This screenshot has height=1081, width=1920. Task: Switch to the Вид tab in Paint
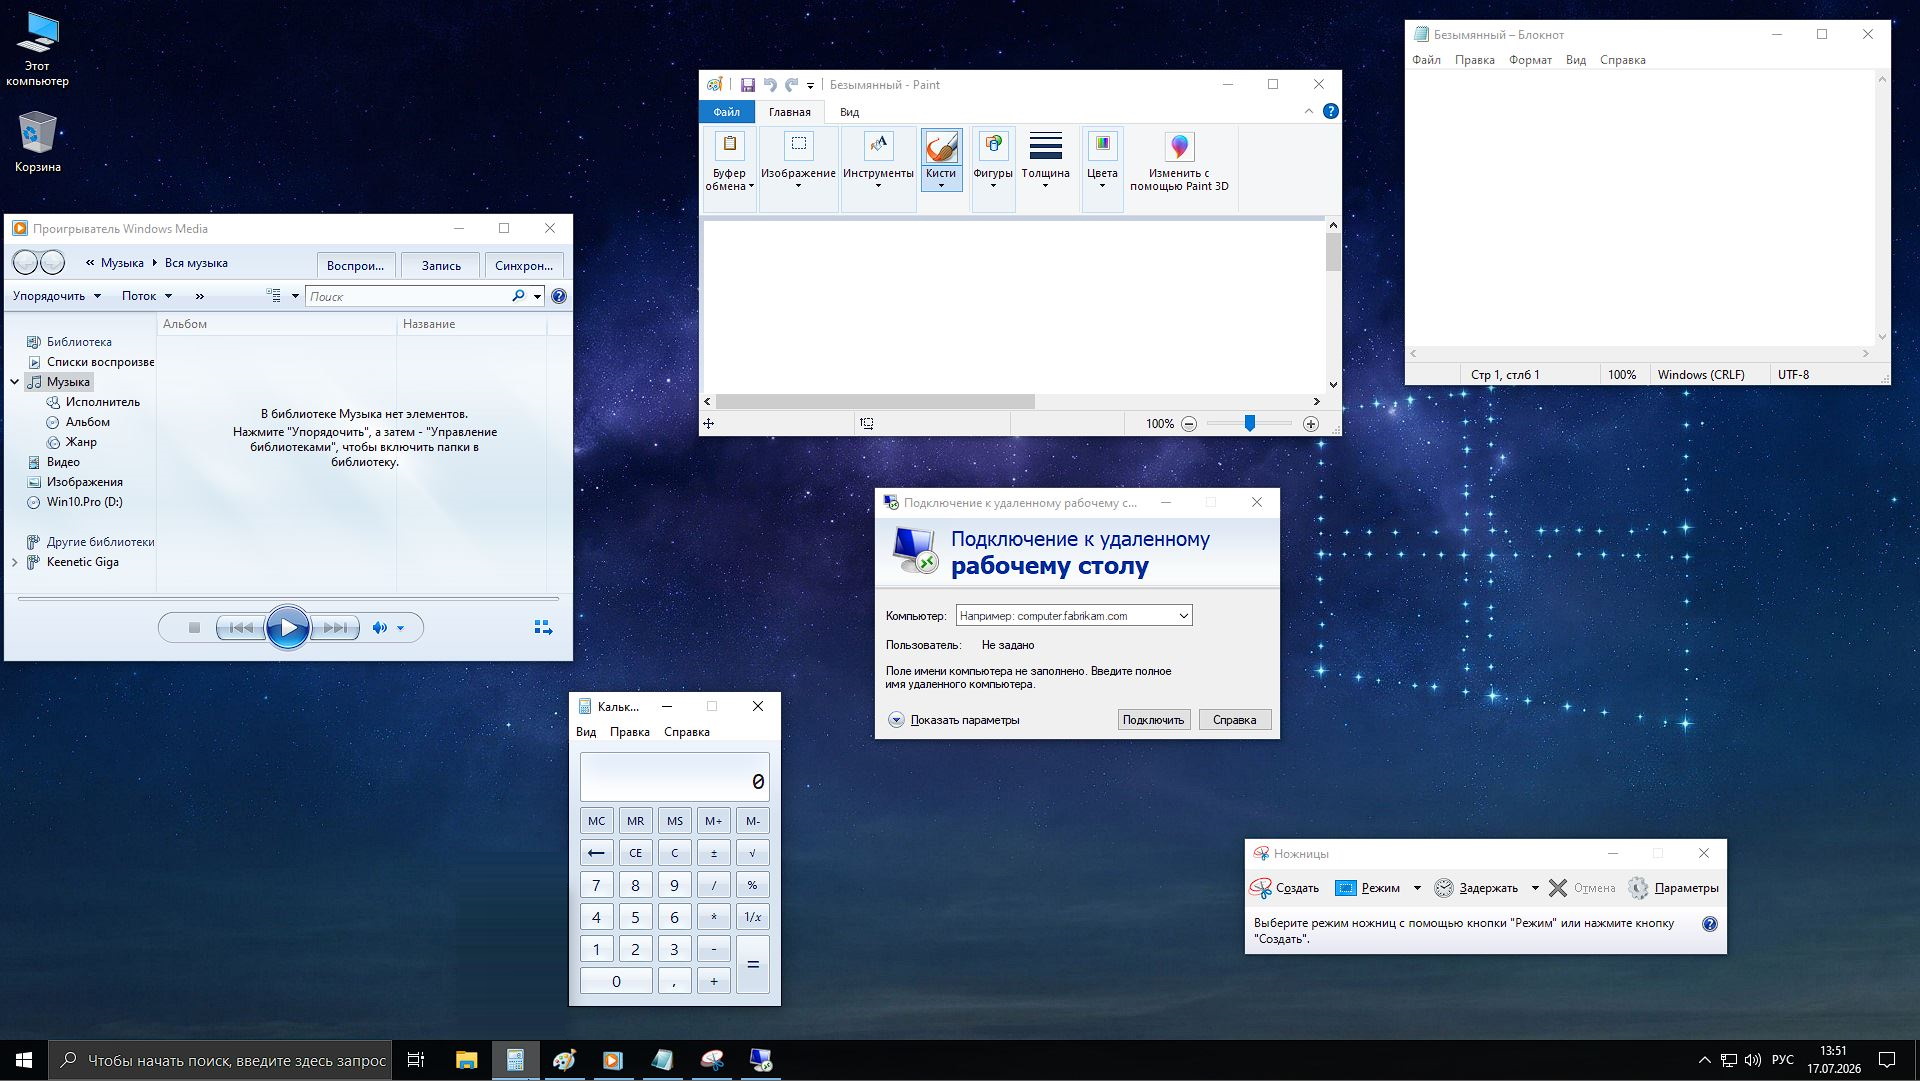tap(849, 112)
